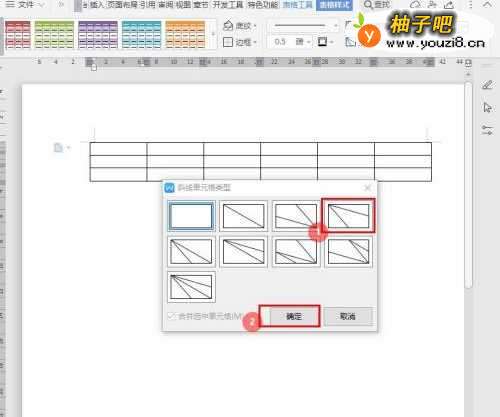Select the red table style thumbnail

click(x=18, y=35)
